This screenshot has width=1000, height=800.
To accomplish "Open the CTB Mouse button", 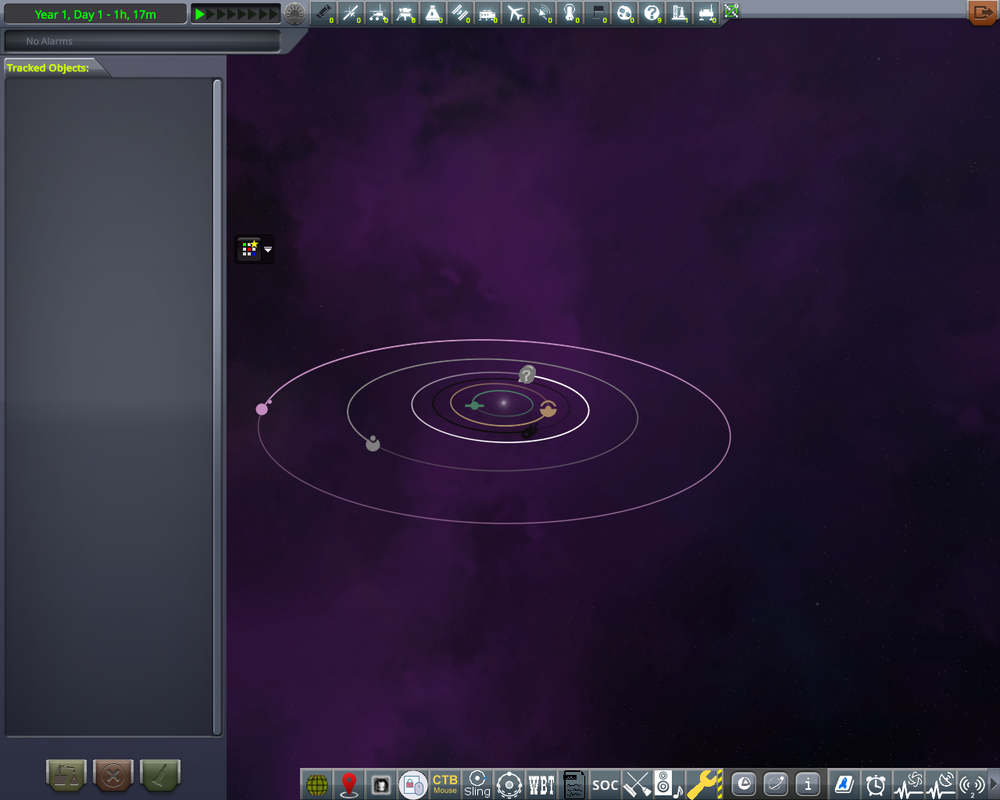I will pos(445,785).
